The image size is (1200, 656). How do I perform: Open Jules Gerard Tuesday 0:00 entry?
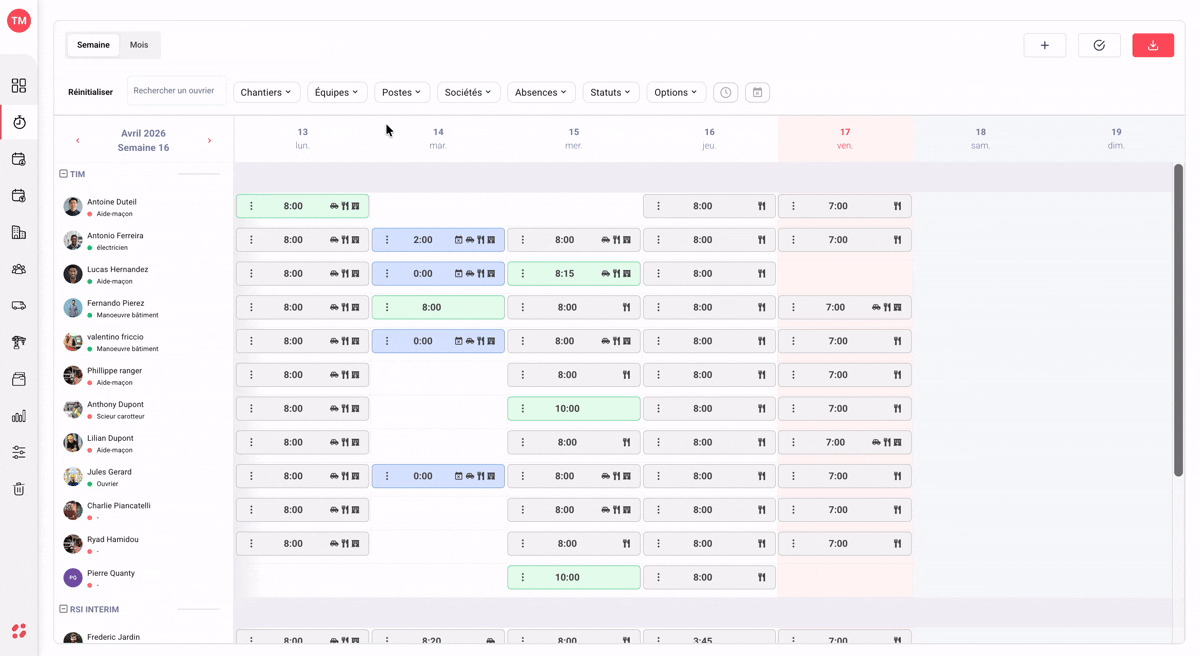(438, 476)
